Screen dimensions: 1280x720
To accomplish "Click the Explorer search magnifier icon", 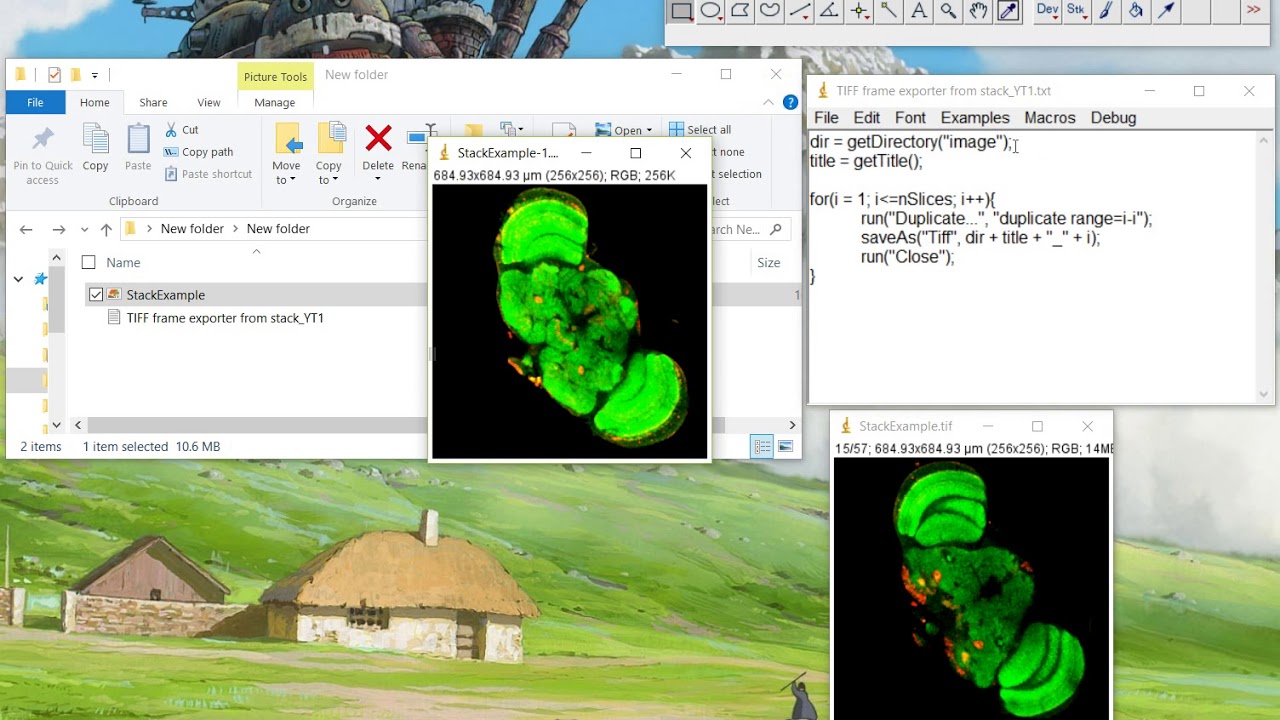I will click(x=775, y=229).
